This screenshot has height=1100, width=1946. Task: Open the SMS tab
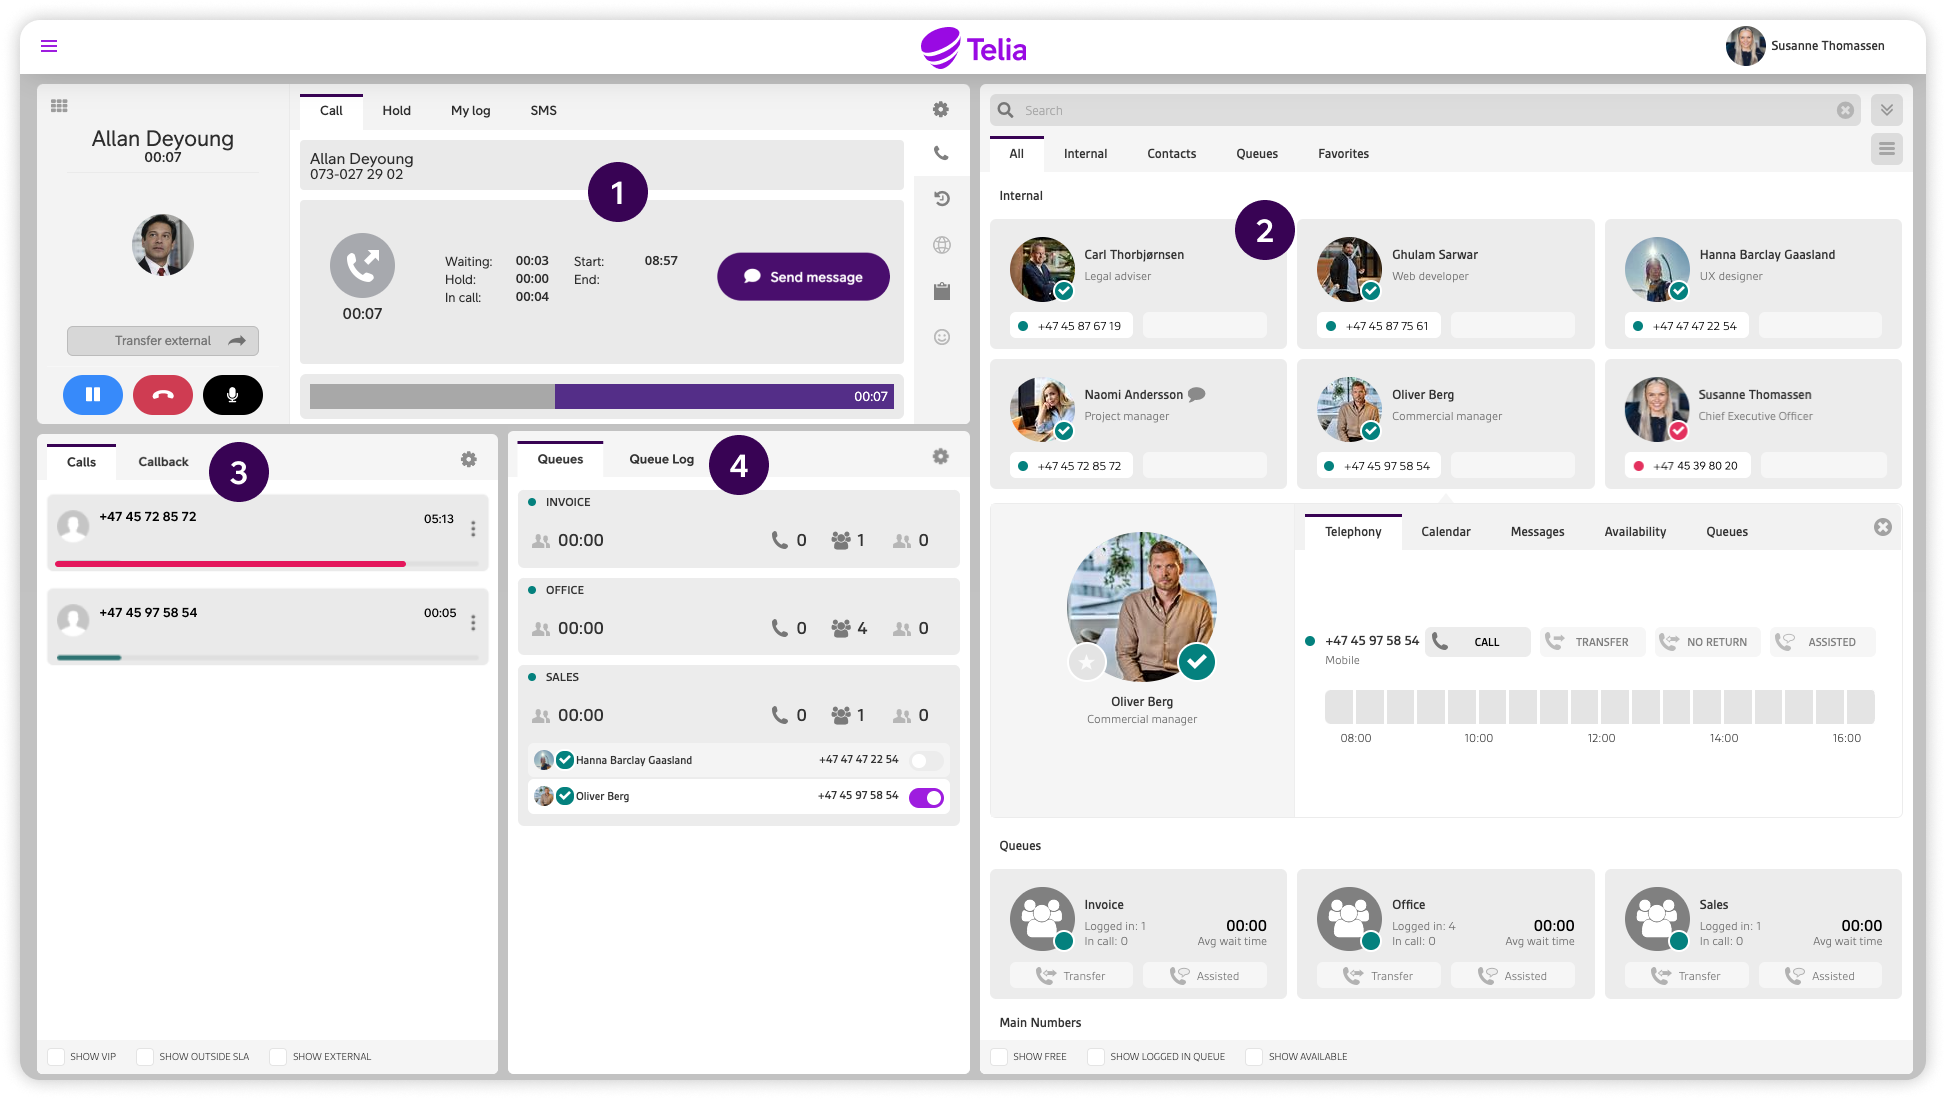point(543,111)
